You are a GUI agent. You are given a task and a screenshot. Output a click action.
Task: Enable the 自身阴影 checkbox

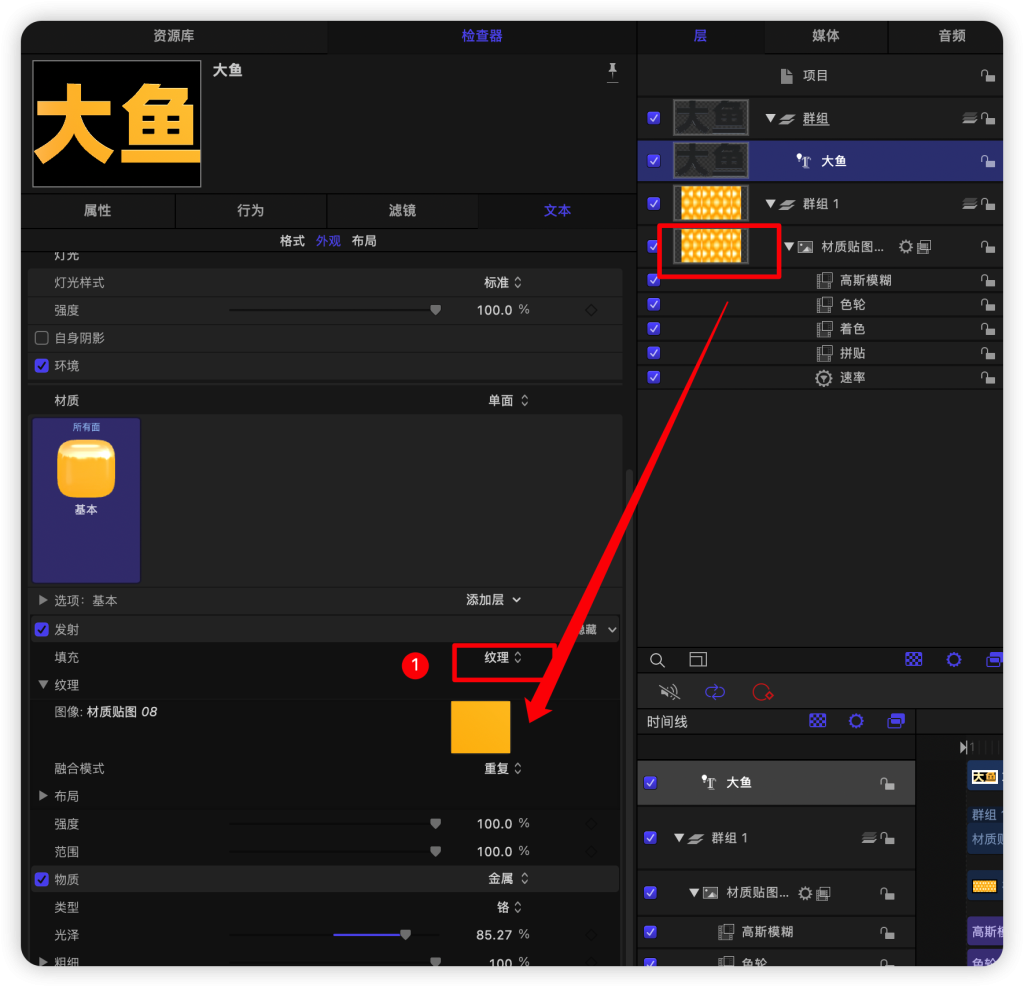[42, 338]
